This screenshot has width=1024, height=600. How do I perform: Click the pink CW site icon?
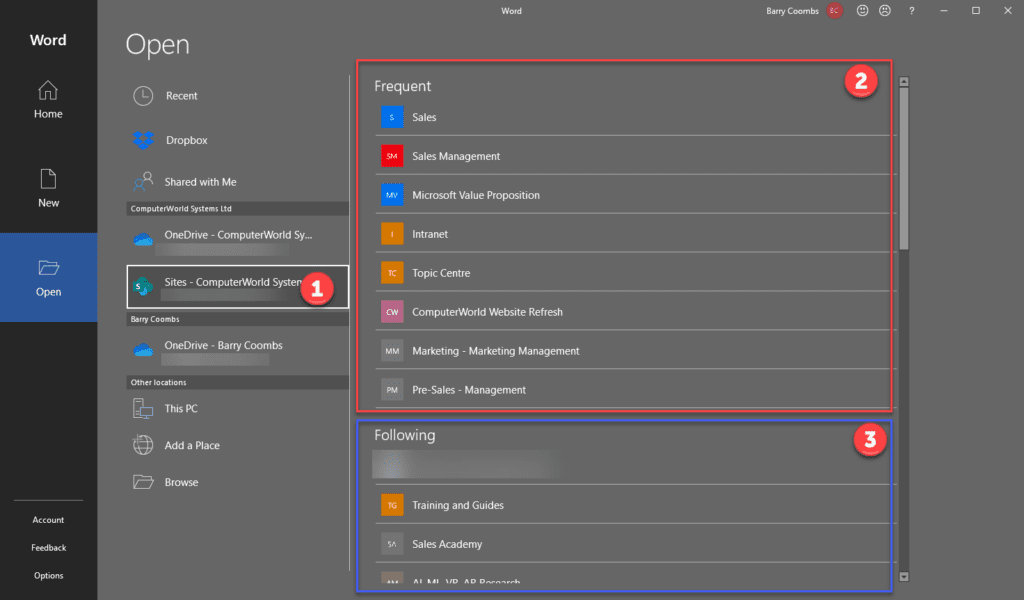coord(392,312)
